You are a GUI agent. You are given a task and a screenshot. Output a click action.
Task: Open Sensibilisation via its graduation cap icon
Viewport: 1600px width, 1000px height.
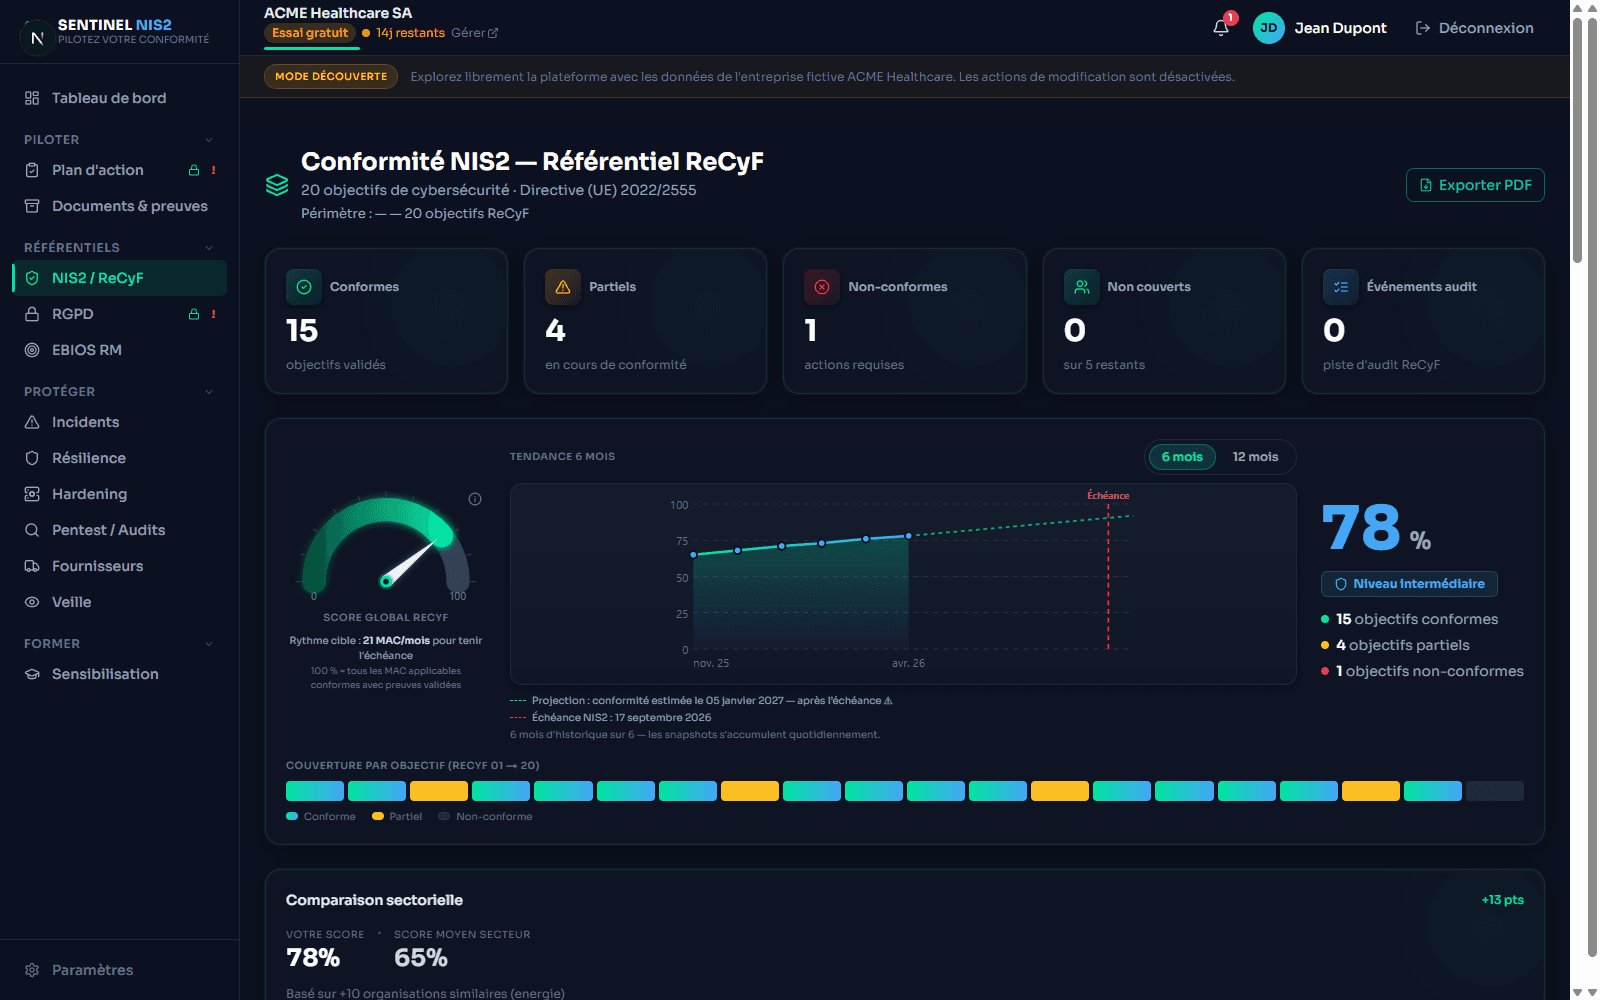[32, 674]
